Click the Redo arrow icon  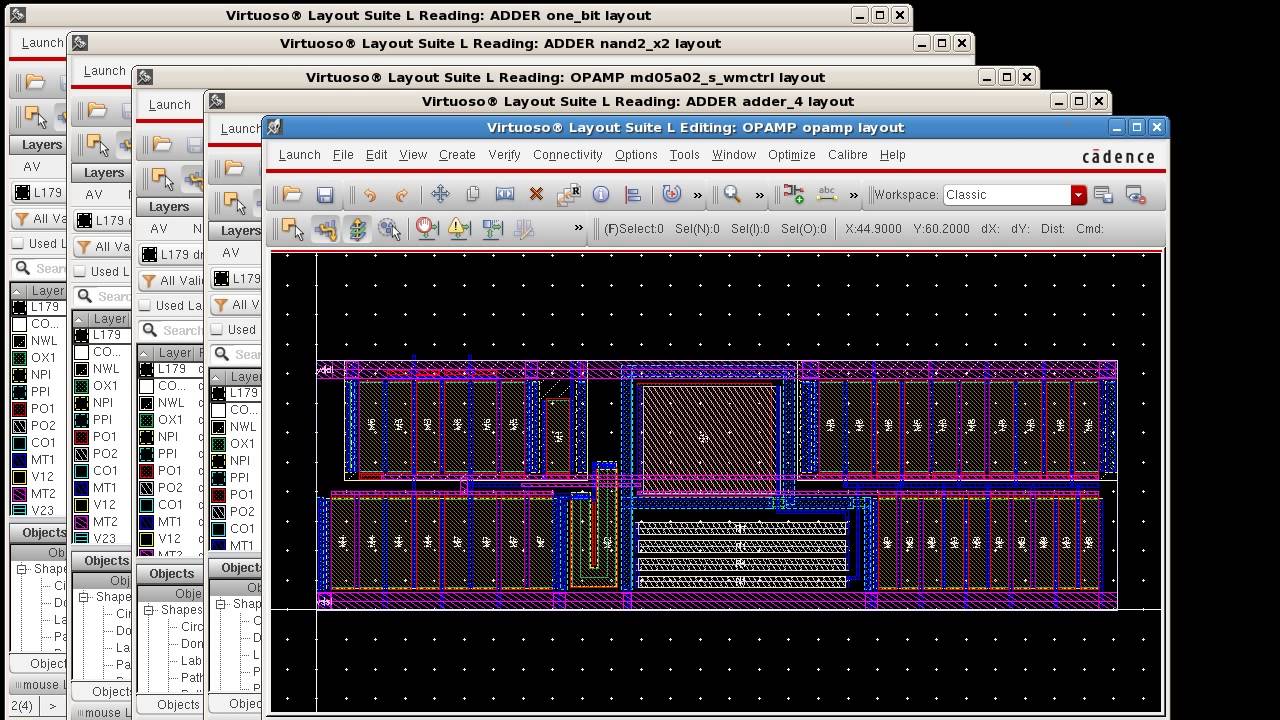click(402, 195)
